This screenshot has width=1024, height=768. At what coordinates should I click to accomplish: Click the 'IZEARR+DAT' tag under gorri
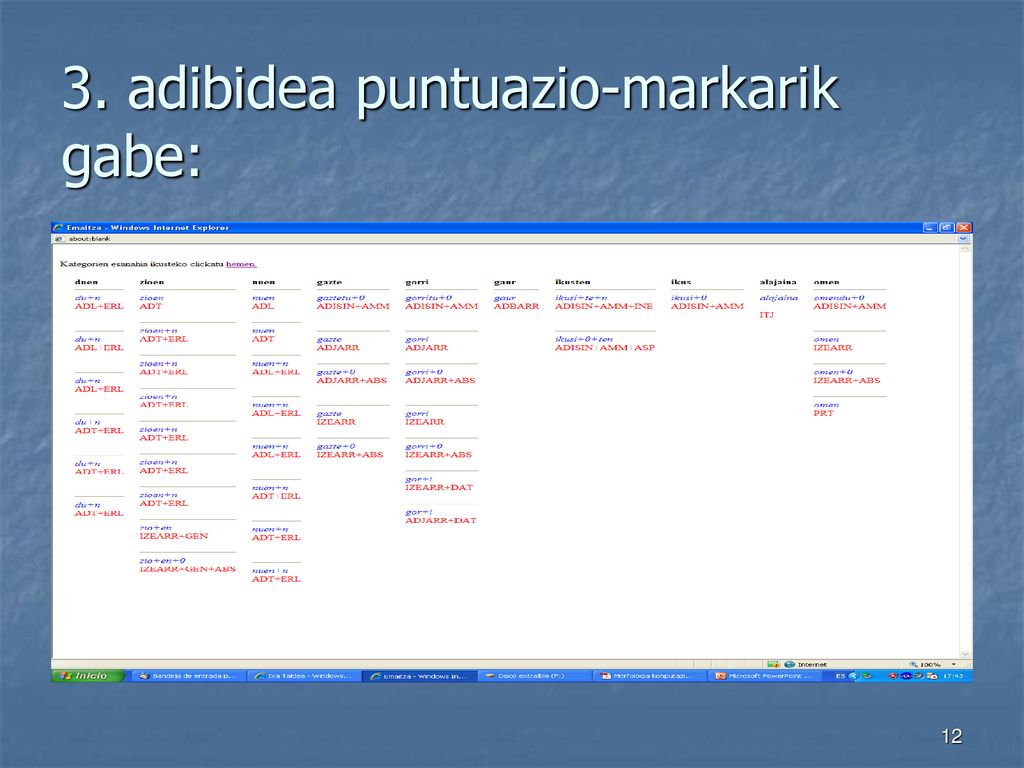click(x=439, y=488)
